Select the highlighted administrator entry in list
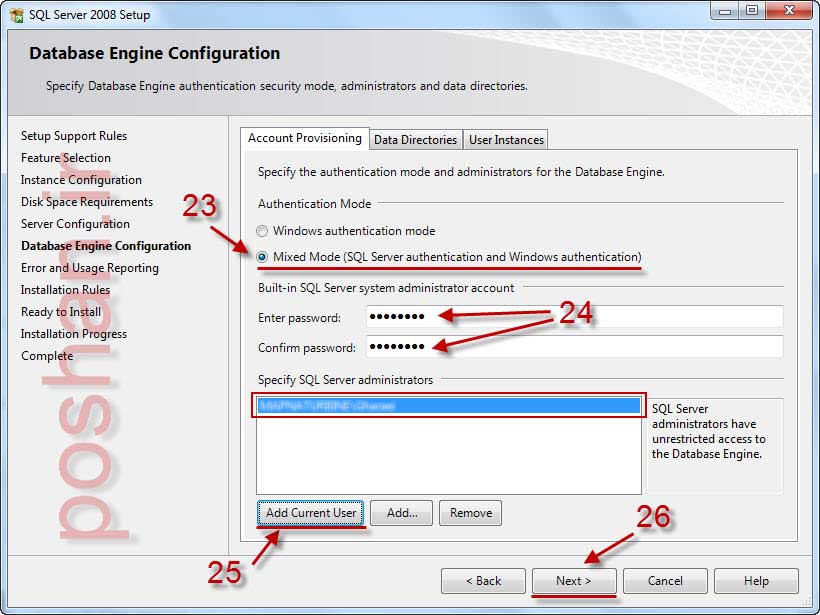The height and width of the screenshot is (615, 820). point(448,406)
